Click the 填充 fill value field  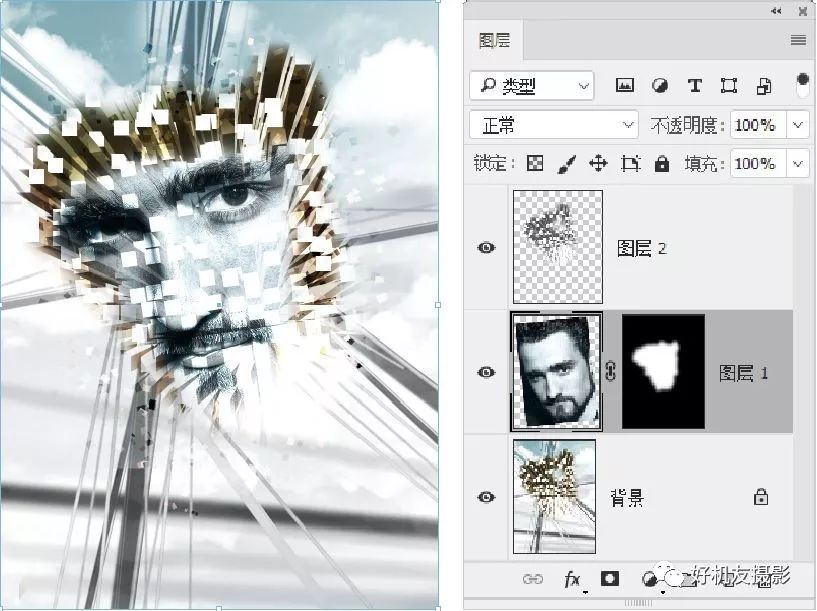coord(758,164)
